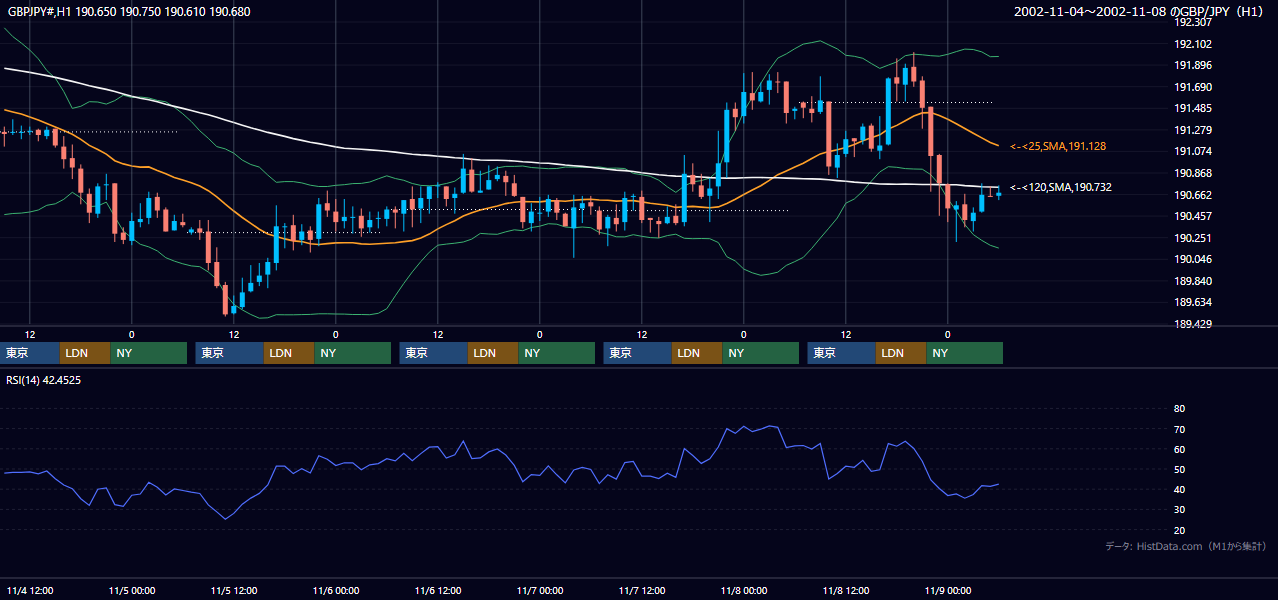Click the RSI(14) 42.4525 indicator label

click(44, 380)
